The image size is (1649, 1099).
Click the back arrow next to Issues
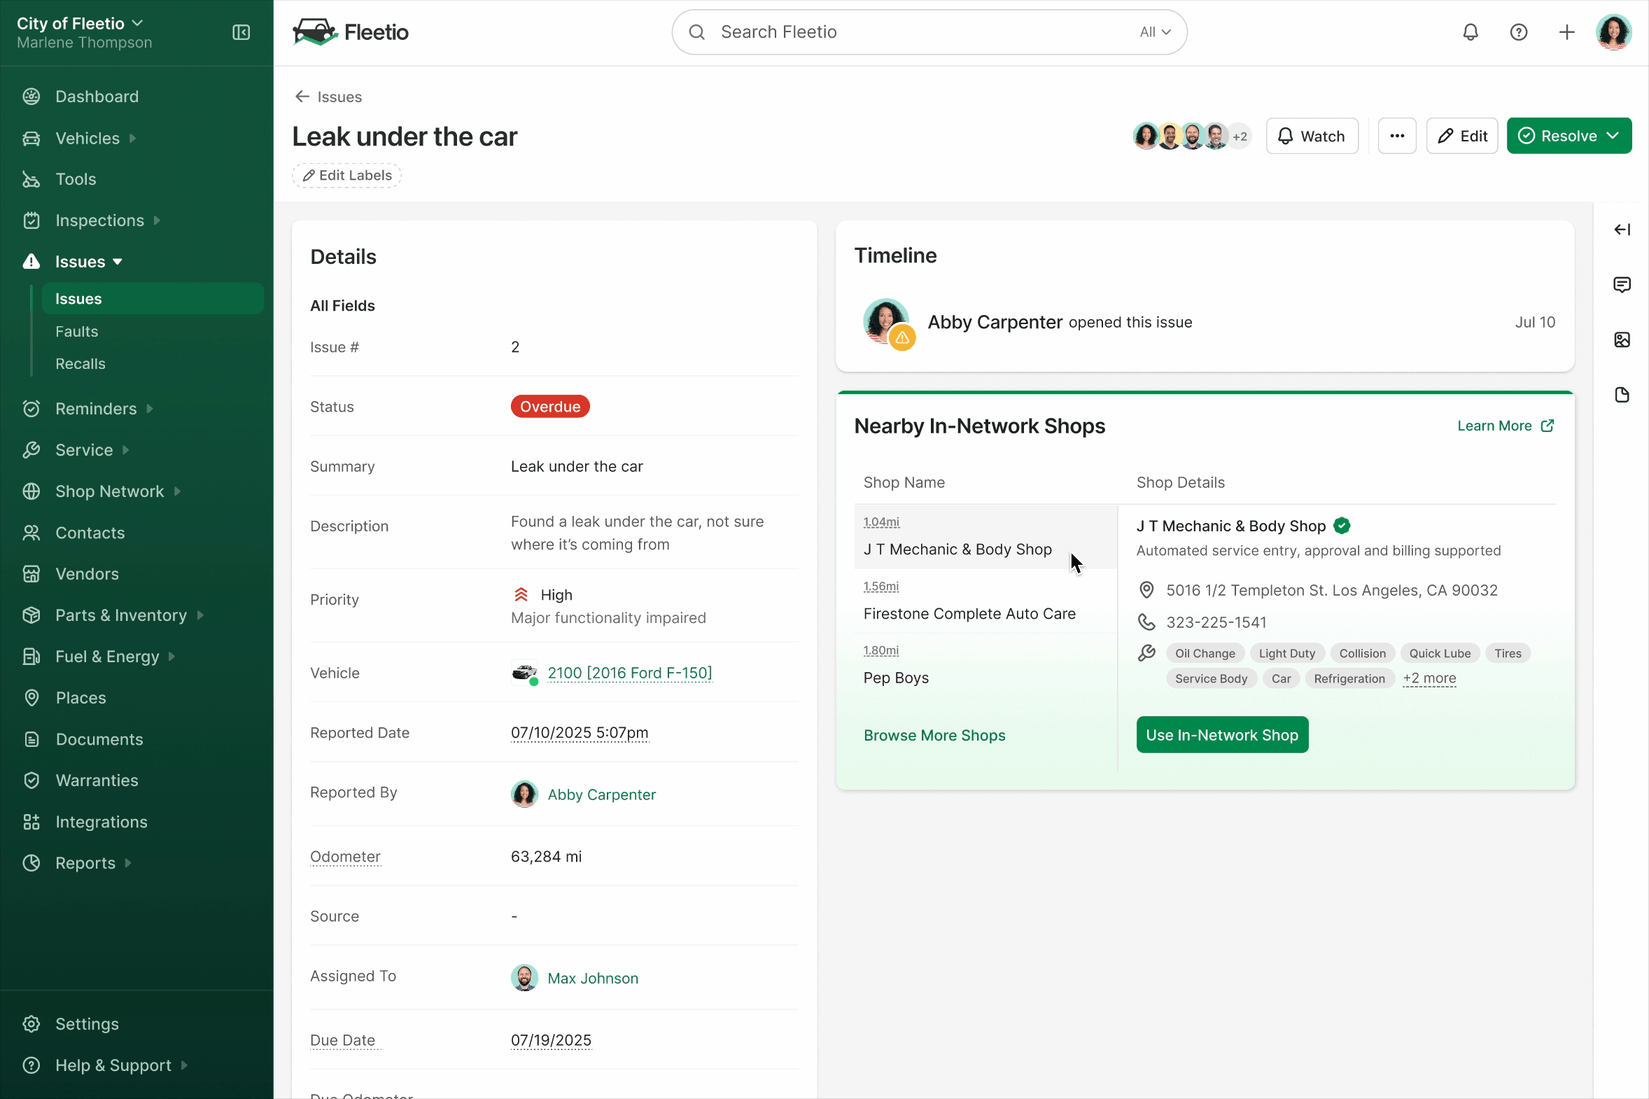click(302, 97)
